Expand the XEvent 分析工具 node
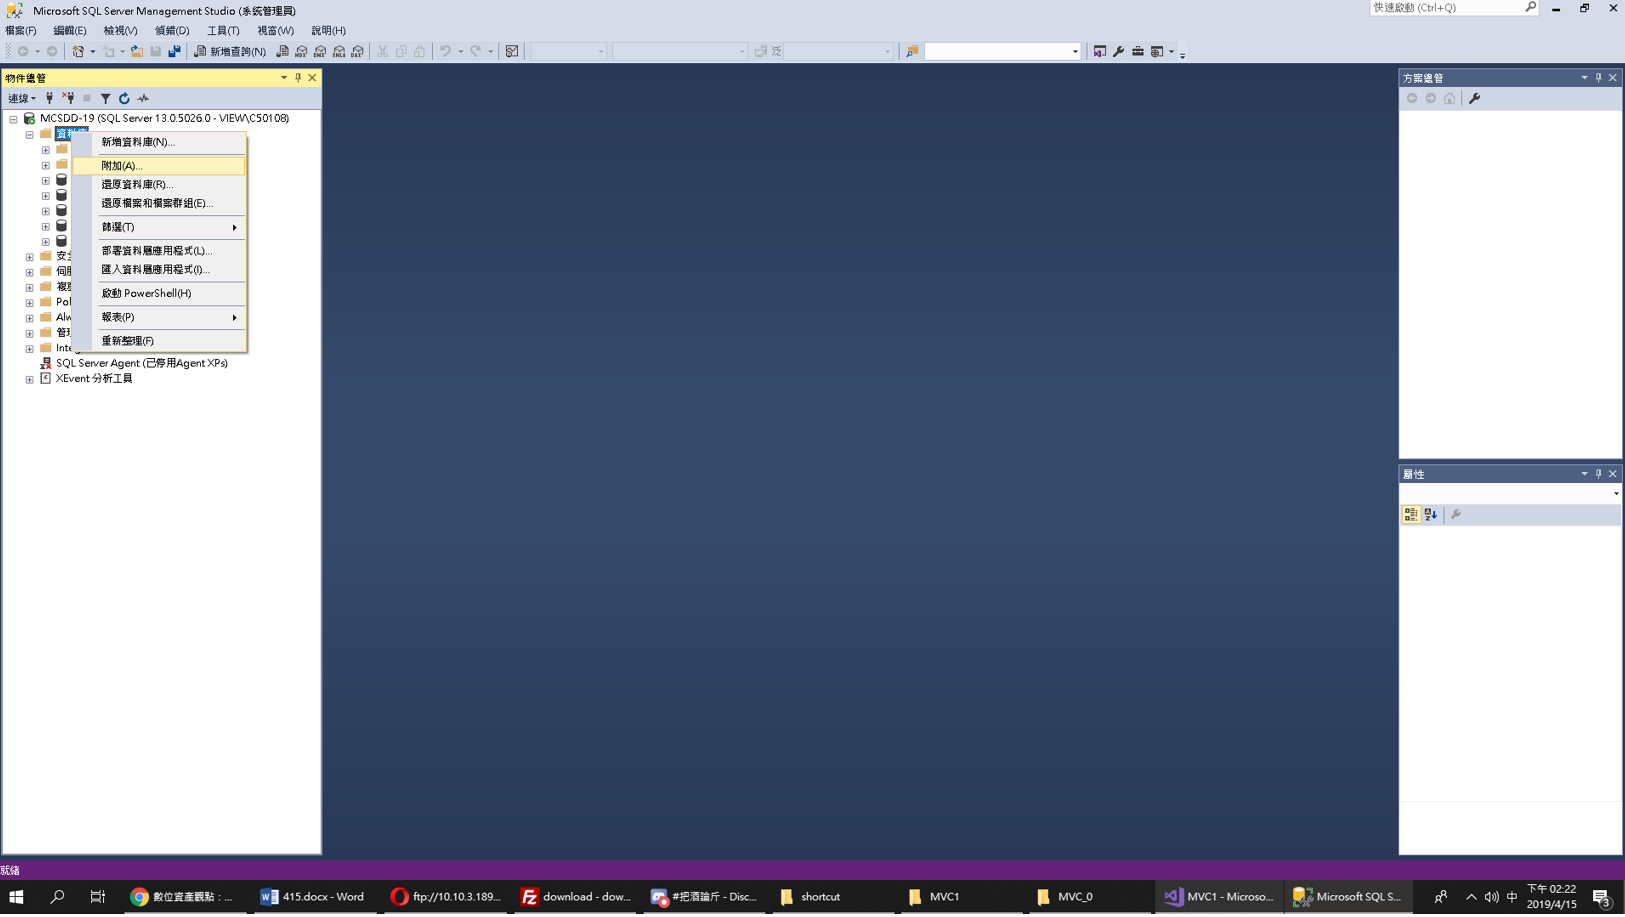This screenshot has height=917, width=1625. pyautogui.click(x=30, y=379)
